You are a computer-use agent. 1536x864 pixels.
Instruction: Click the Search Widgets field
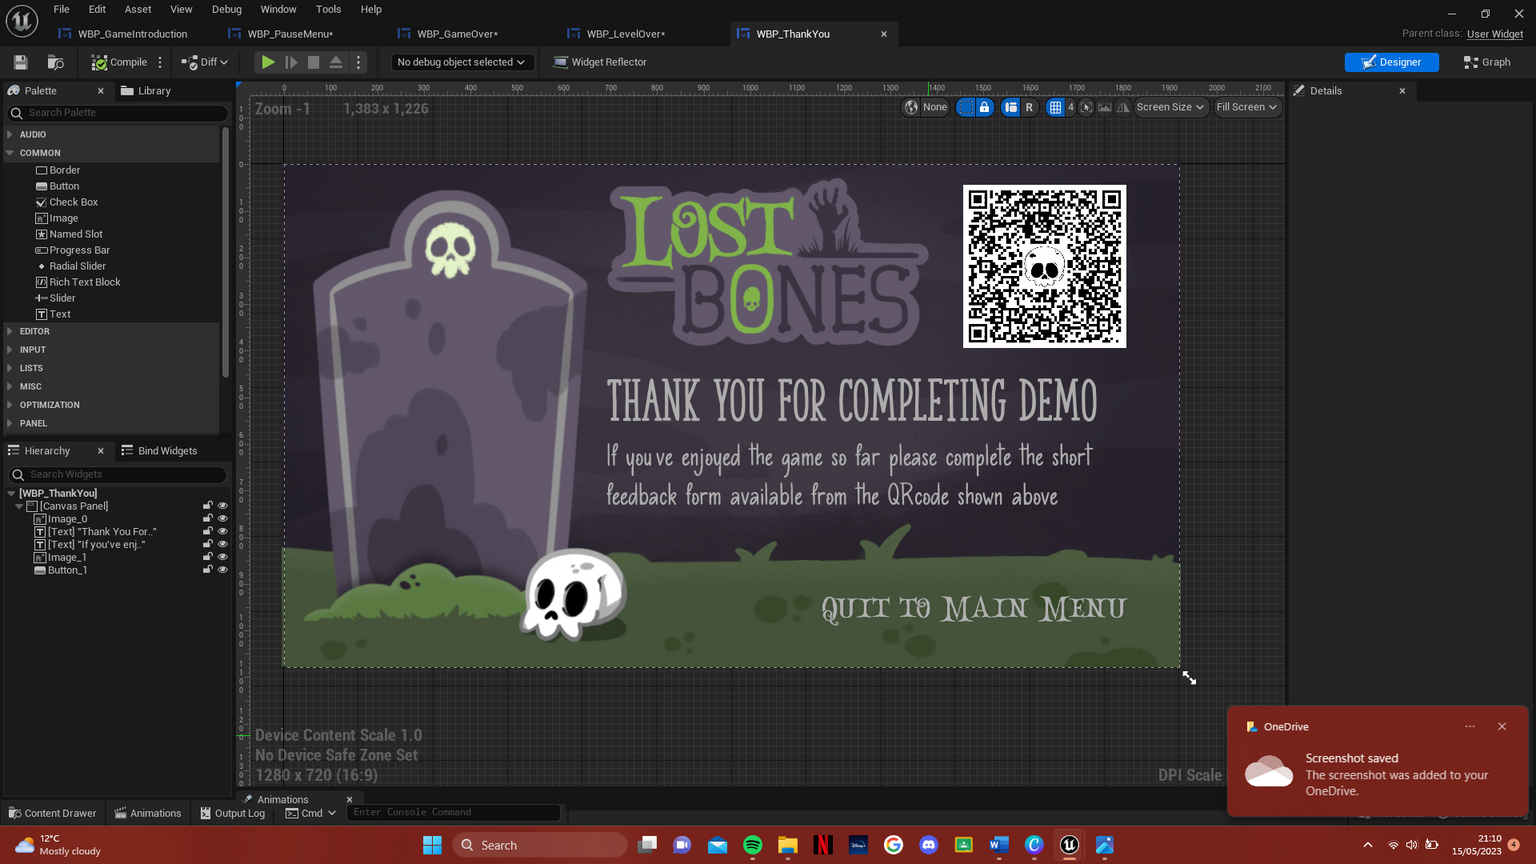pyautogui.click(x=118, y=474)
